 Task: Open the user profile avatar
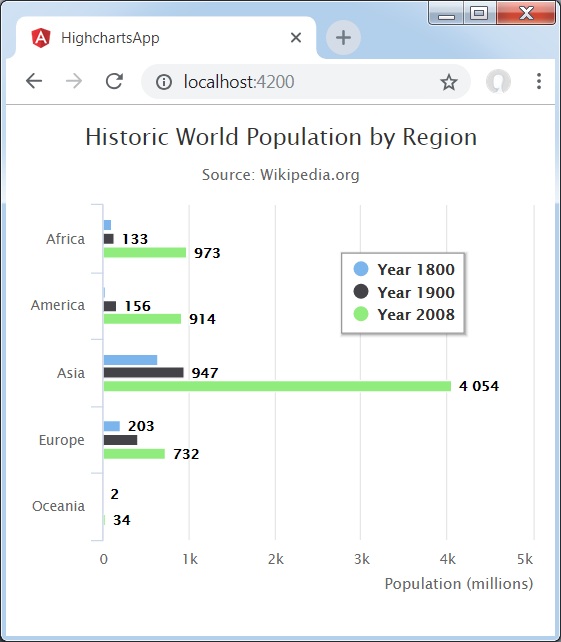tap(498, 81)
